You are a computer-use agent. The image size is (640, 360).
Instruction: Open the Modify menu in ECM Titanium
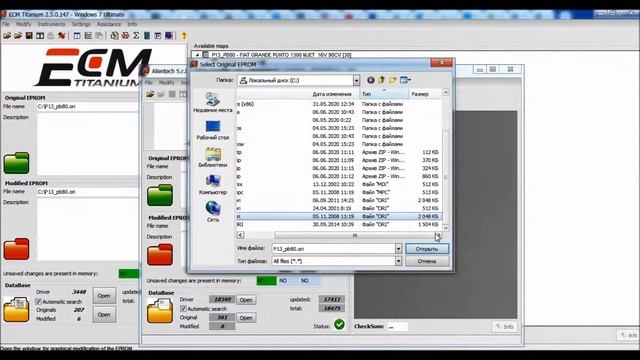click(x=23, y=24)
